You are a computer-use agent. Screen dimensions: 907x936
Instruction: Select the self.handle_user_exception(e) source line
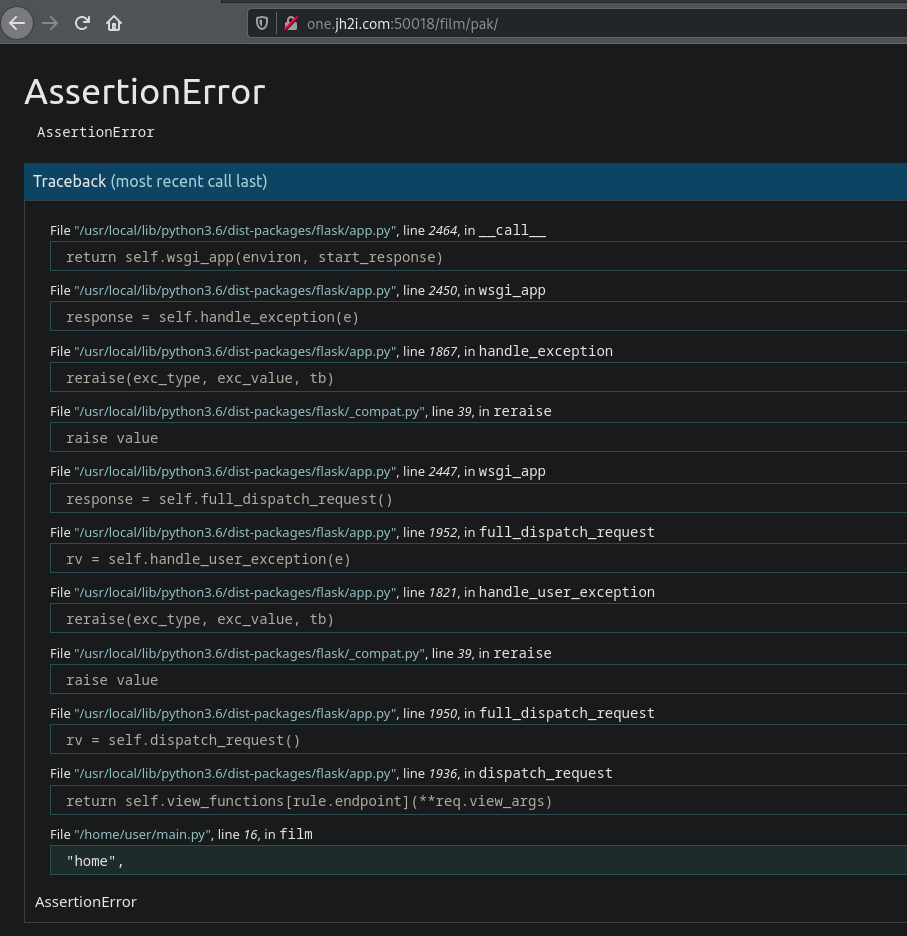pos(208,559)
